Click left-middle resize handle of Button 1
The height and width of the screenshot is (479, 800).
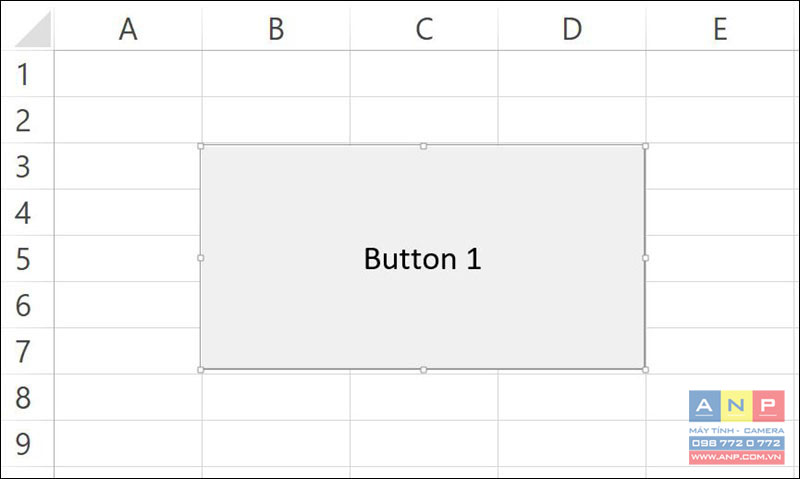click(x=201, y=258)
